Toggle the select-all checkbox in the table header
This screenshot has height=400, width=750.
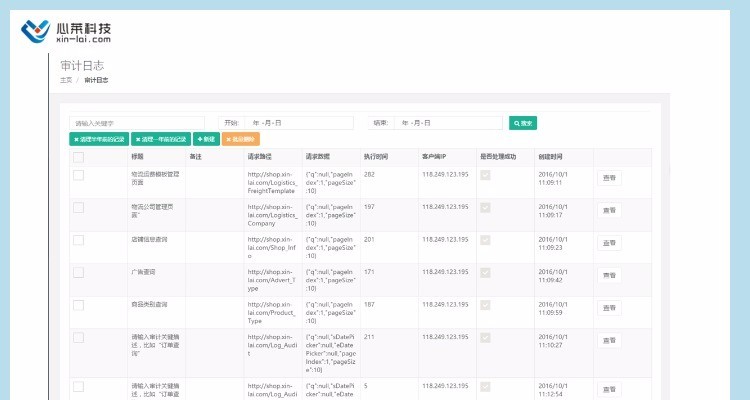(78, 157)
